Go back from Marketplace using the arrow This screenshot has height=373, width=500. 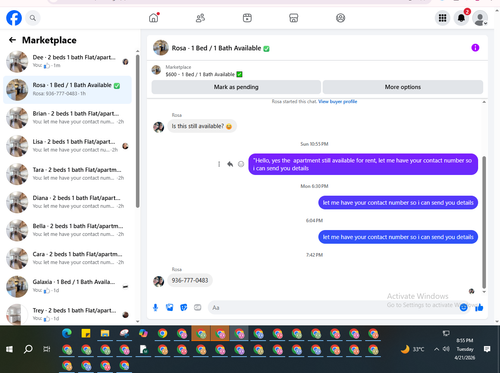click(x=12, y=40)
